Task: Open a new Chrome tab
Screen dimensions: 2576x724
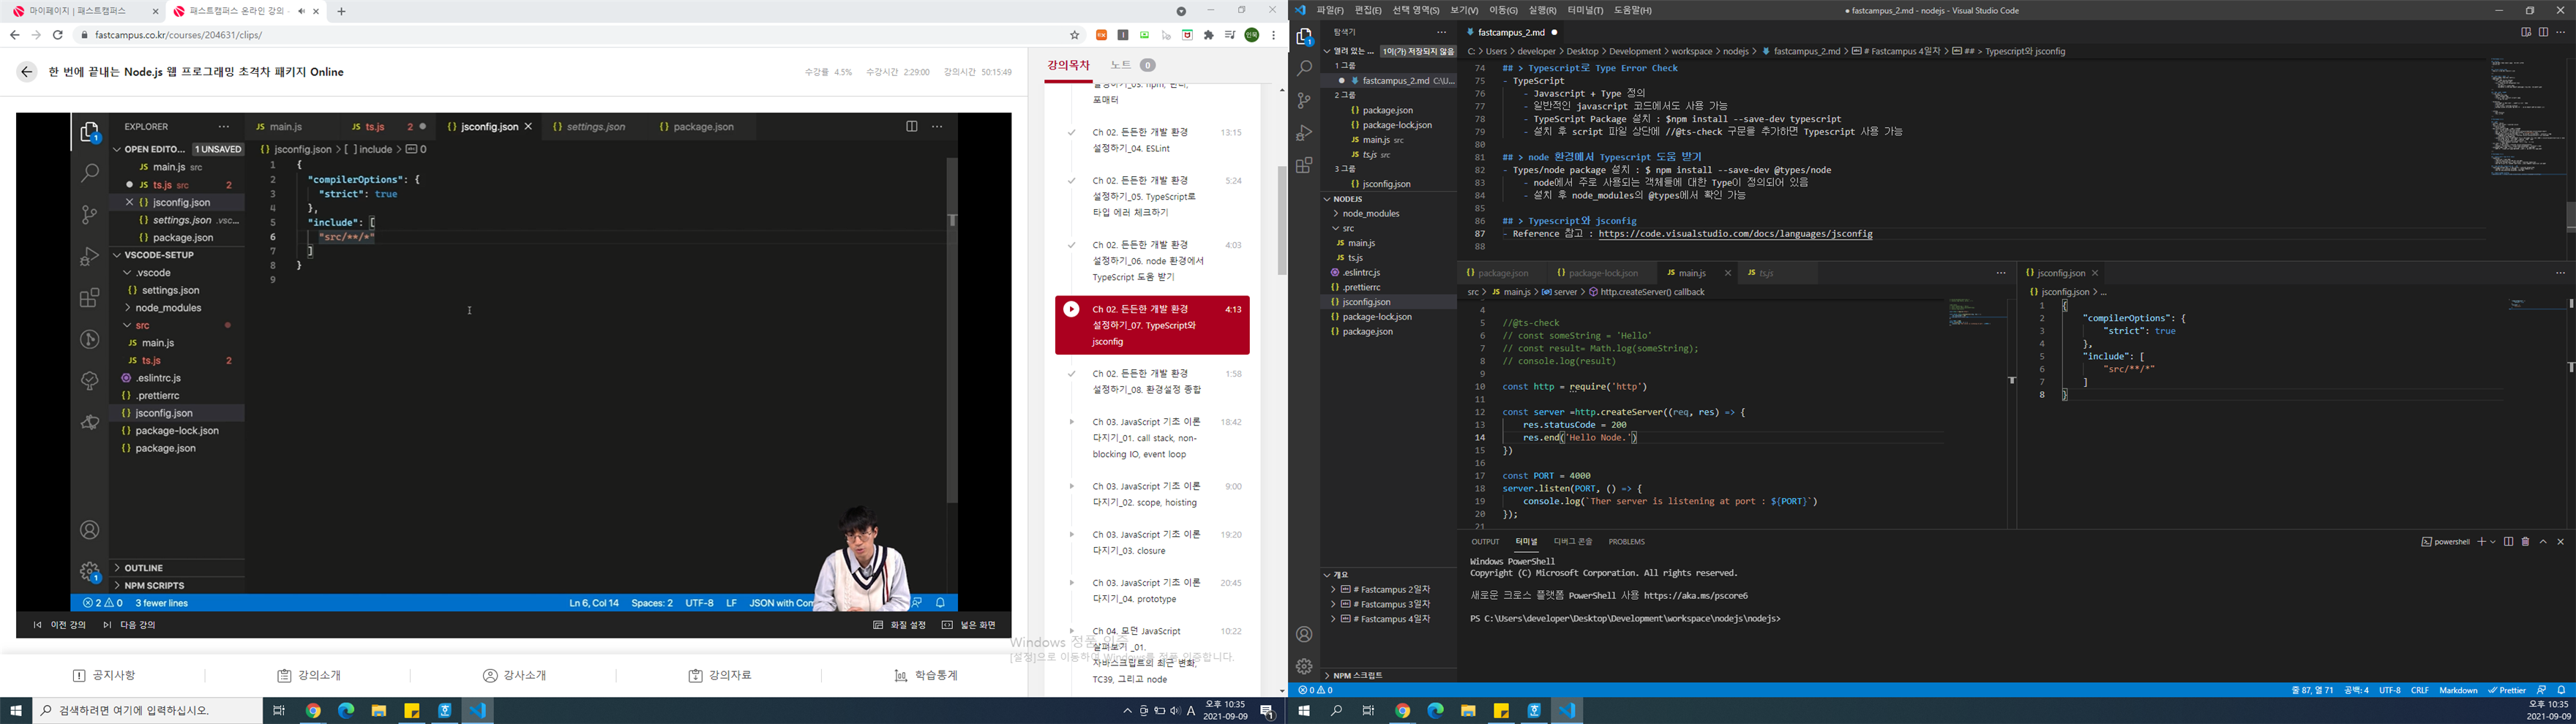Action: 341,11
